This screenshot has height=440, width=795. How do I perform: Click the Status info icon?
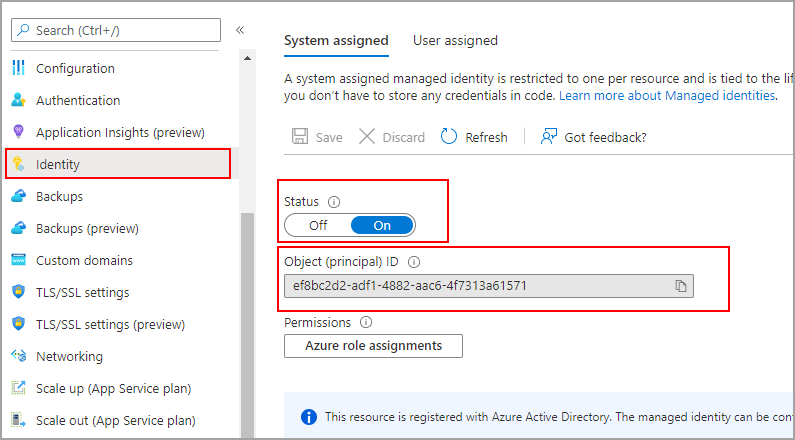334,201
